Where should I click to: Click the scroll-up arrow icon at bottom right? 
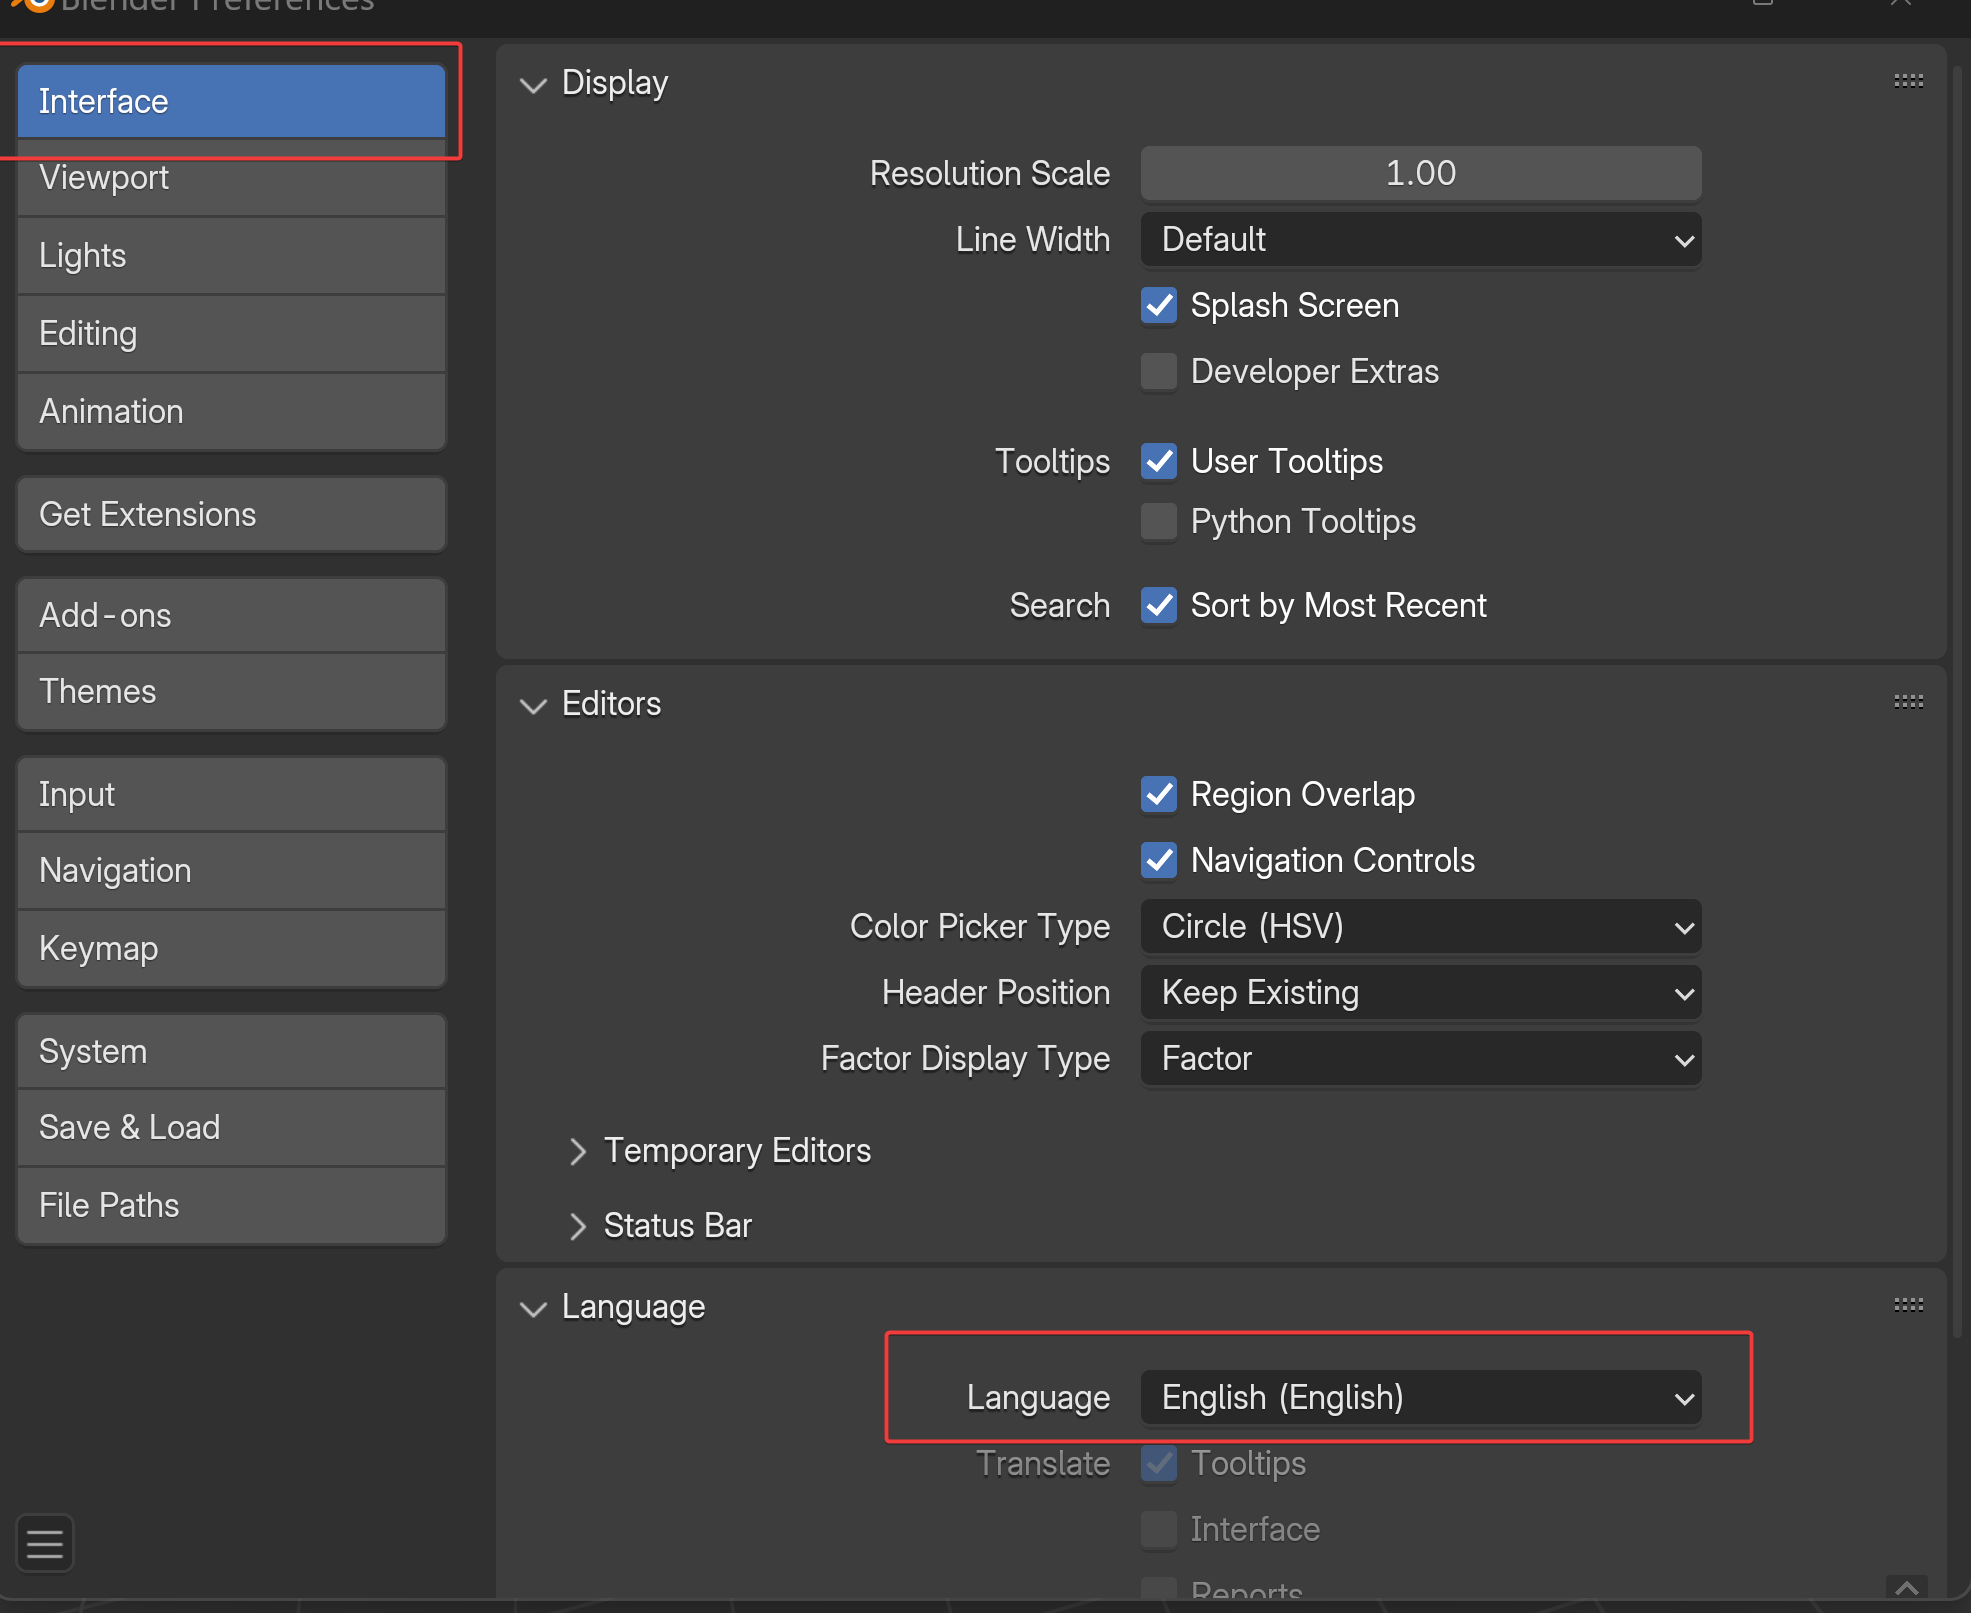pos(1906,1588)
